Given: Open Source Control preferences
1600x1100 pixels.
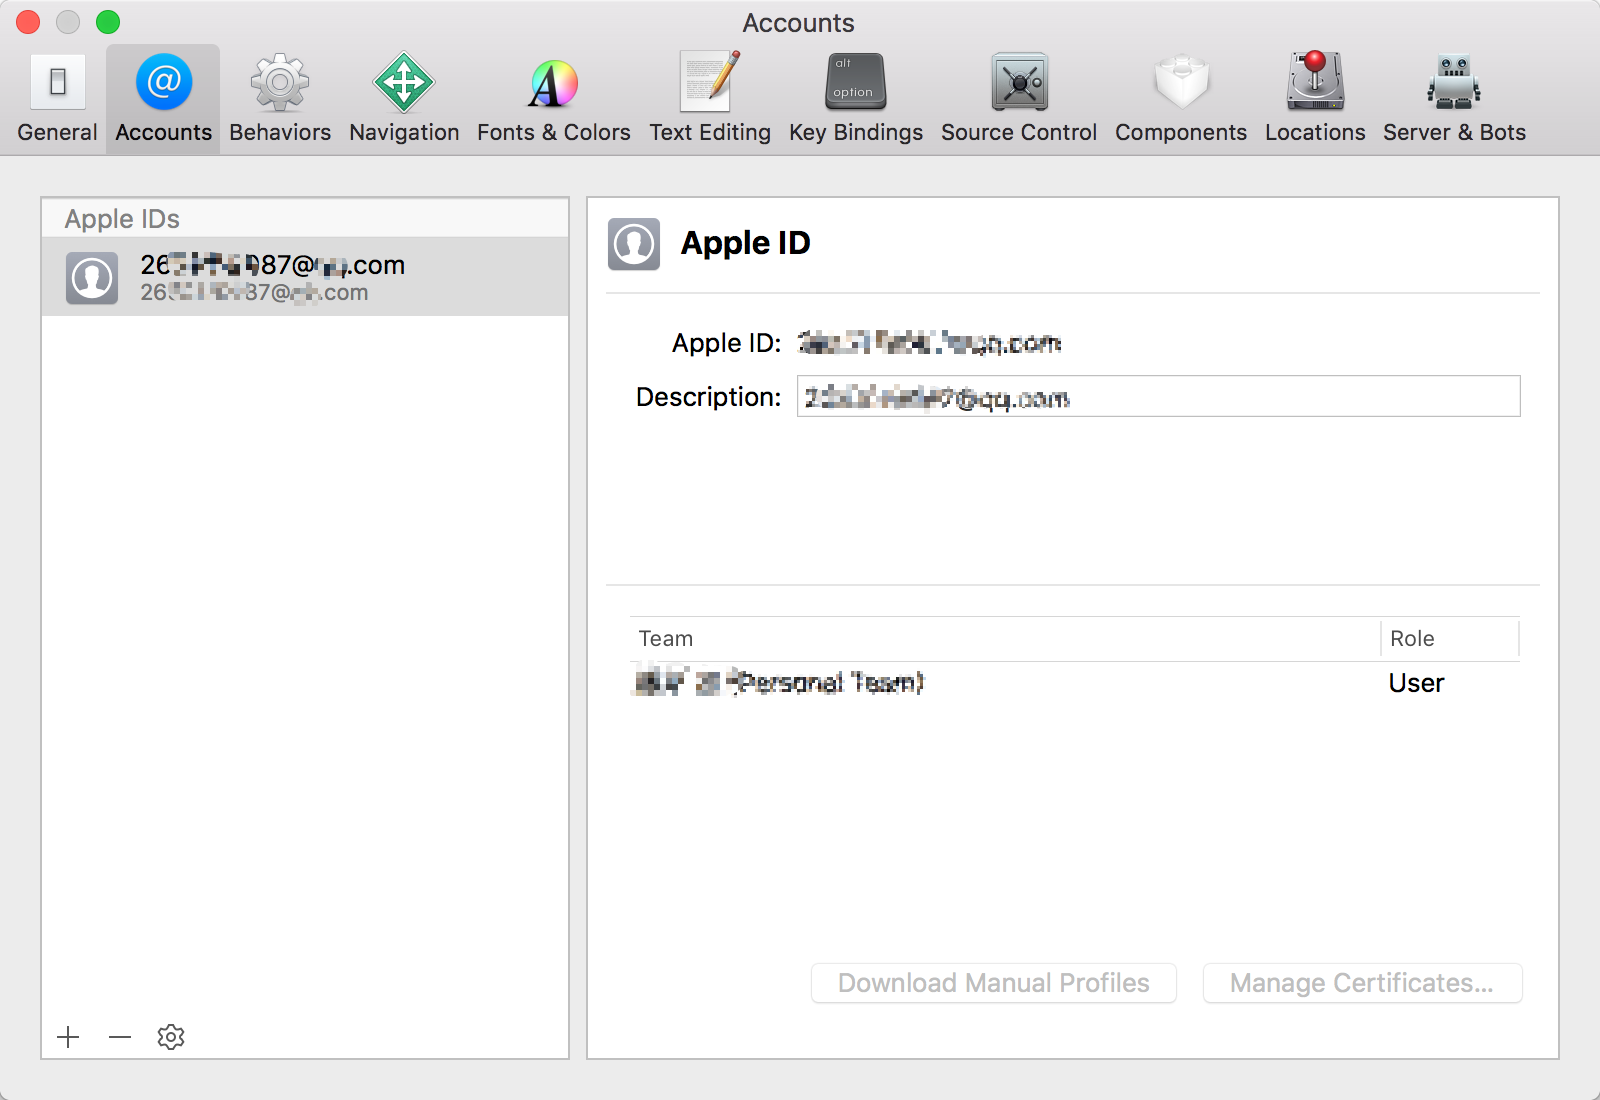Looking at the screenshot, I should coord(1018,99).
